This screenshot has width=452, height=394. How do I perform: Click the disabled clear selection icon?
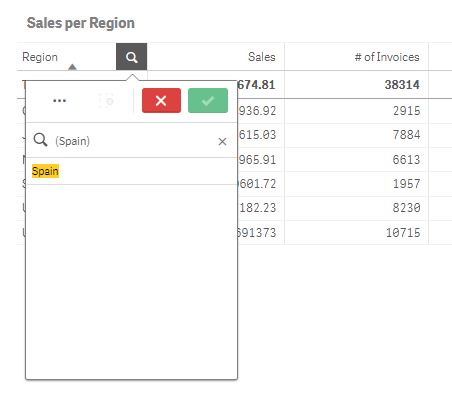point(106,101)
